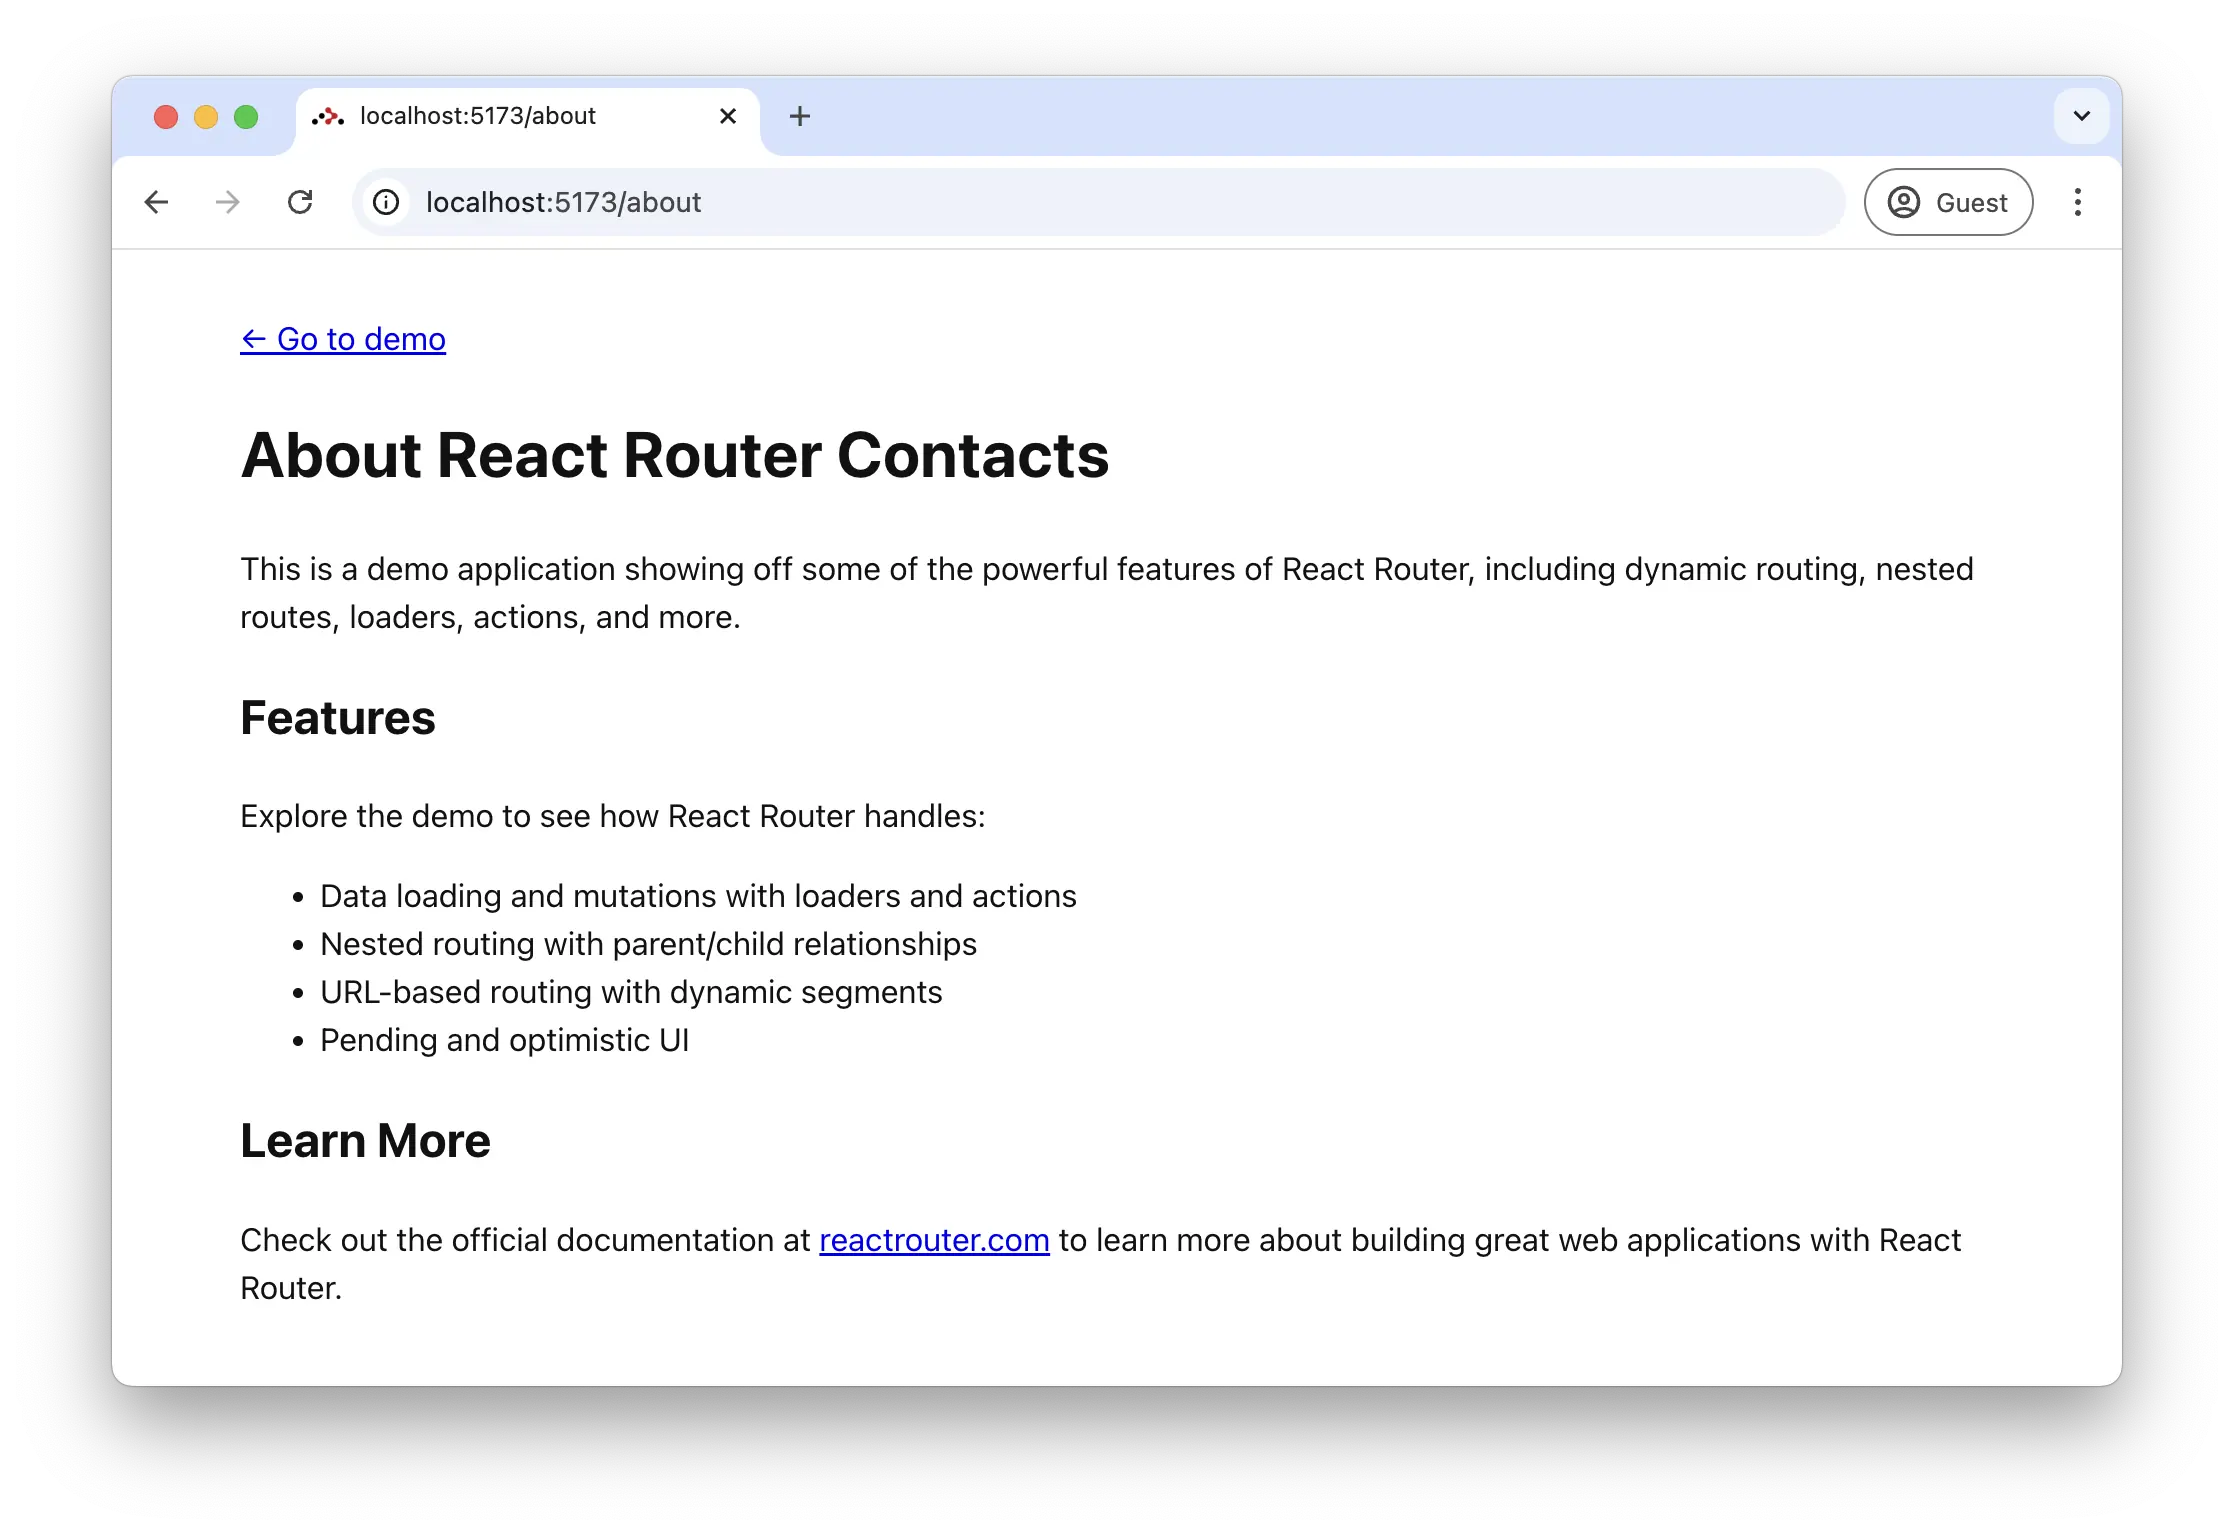Click the browser forward arrow
2234x1534 pixels.
pos(228,202)
